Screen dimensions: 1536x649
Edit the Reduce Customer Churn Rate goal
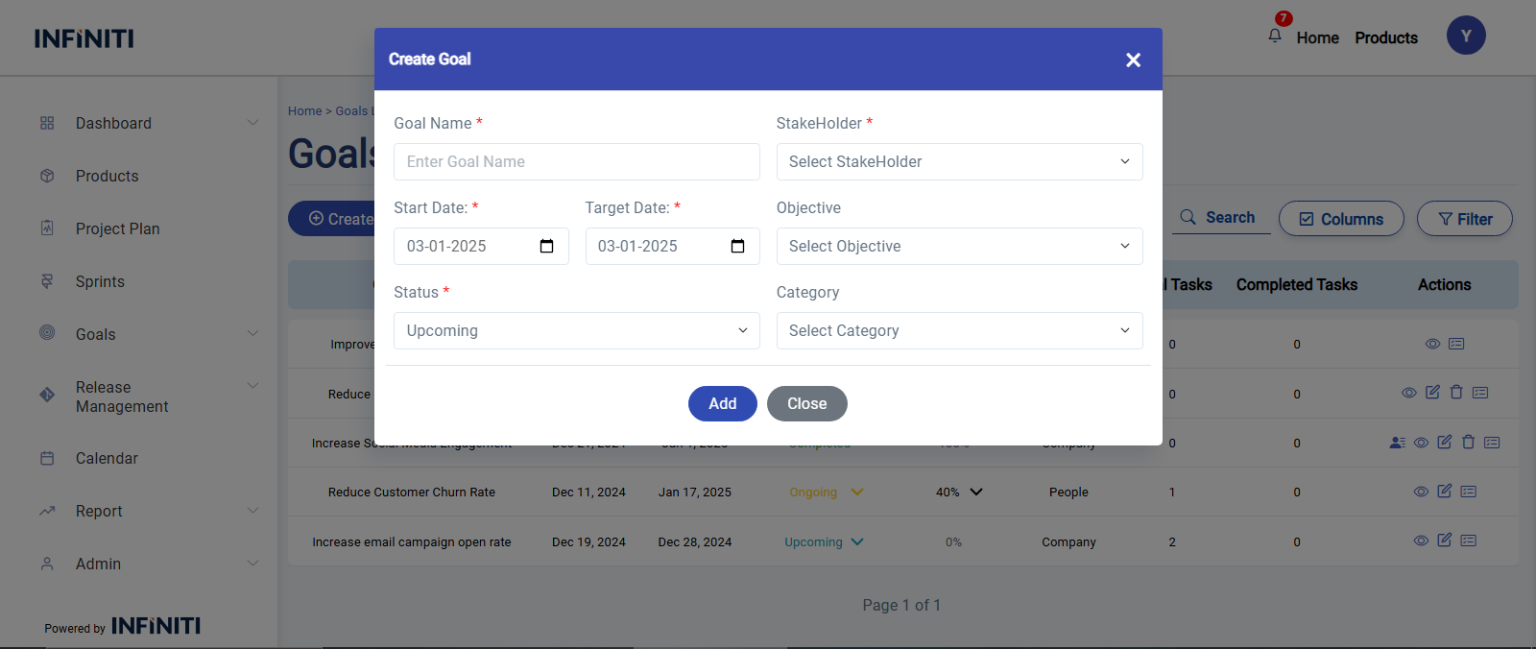coord(1444,491)
